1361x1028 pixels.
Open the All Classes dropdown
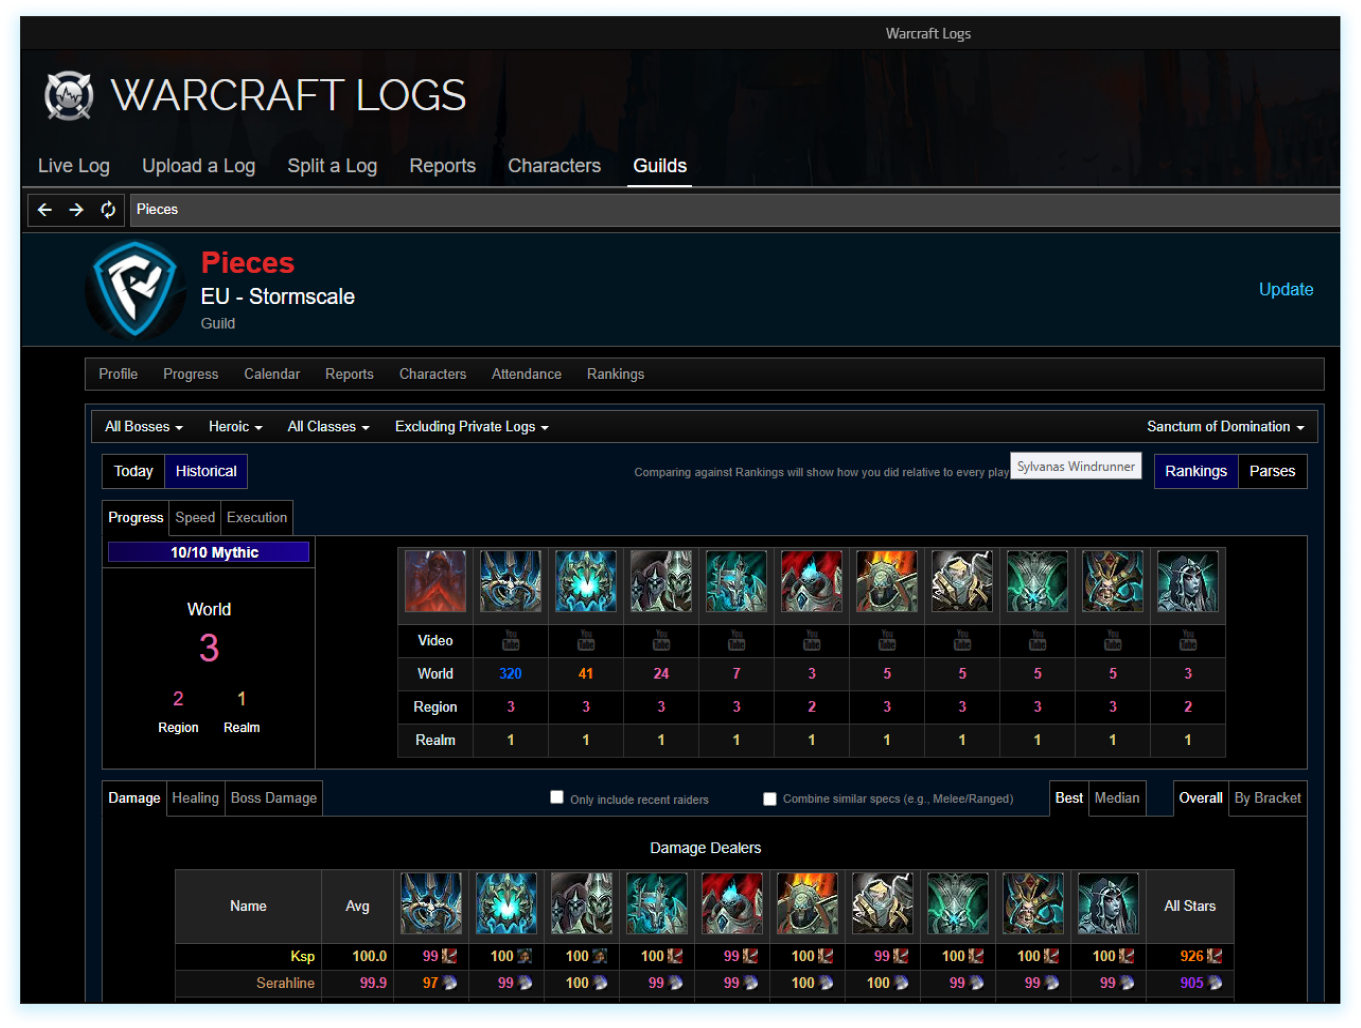[329, 427]
